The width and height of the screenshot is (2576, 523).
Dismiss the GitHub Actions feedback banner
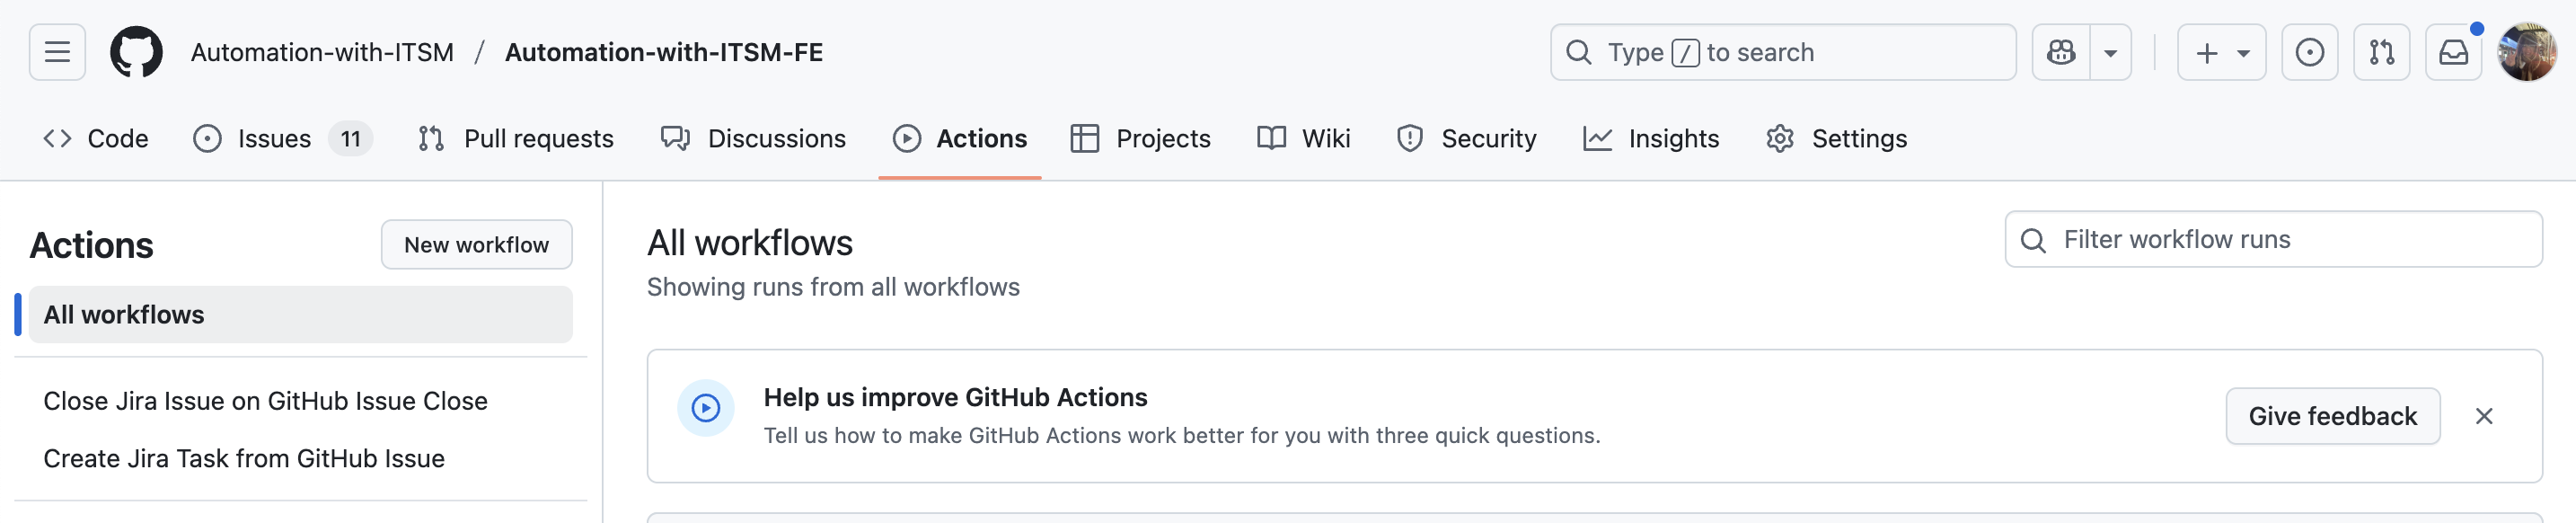click(x=2483, y=416)
